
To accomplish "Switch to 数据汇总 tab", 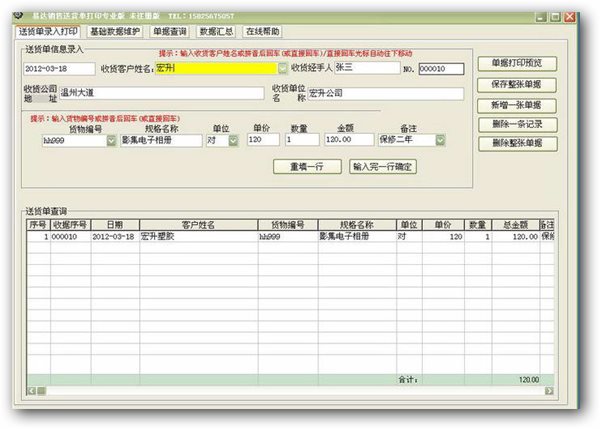I will pyautogui.click(x=216, y=31).
